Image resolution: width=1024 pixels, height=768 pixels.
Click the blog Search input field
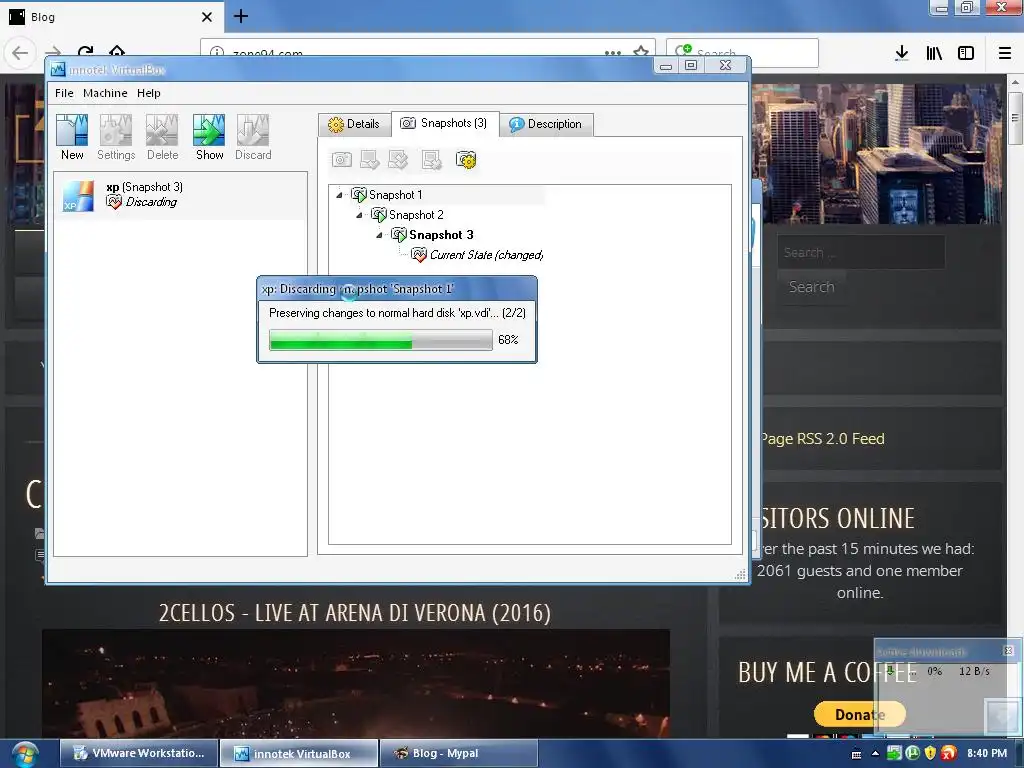point(861,252)
